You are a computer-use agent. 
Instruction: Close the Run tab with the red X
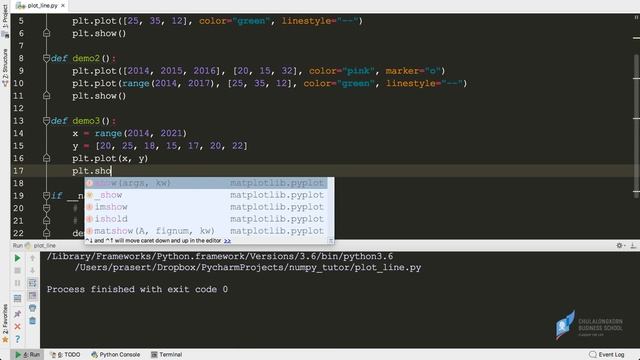click(17, 327)
